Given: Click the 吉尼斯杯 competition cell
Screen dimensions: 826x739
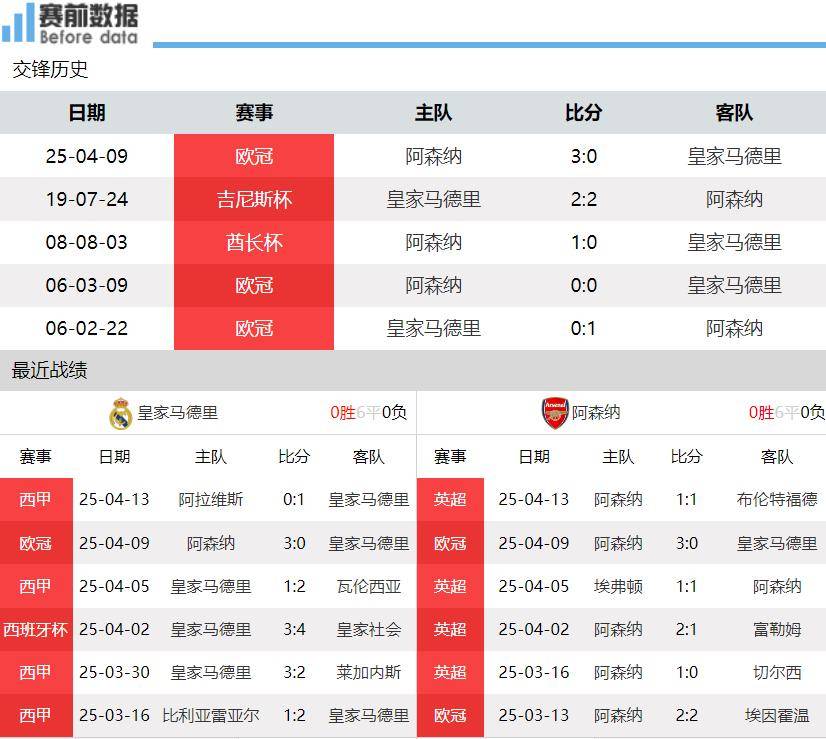Looking at the screenshot, I should click(254, 199).
